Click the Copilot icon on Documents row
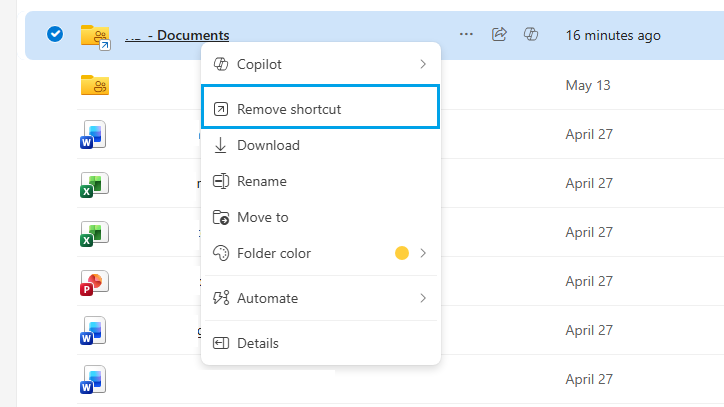724x407 pixels. click(531, 34)
